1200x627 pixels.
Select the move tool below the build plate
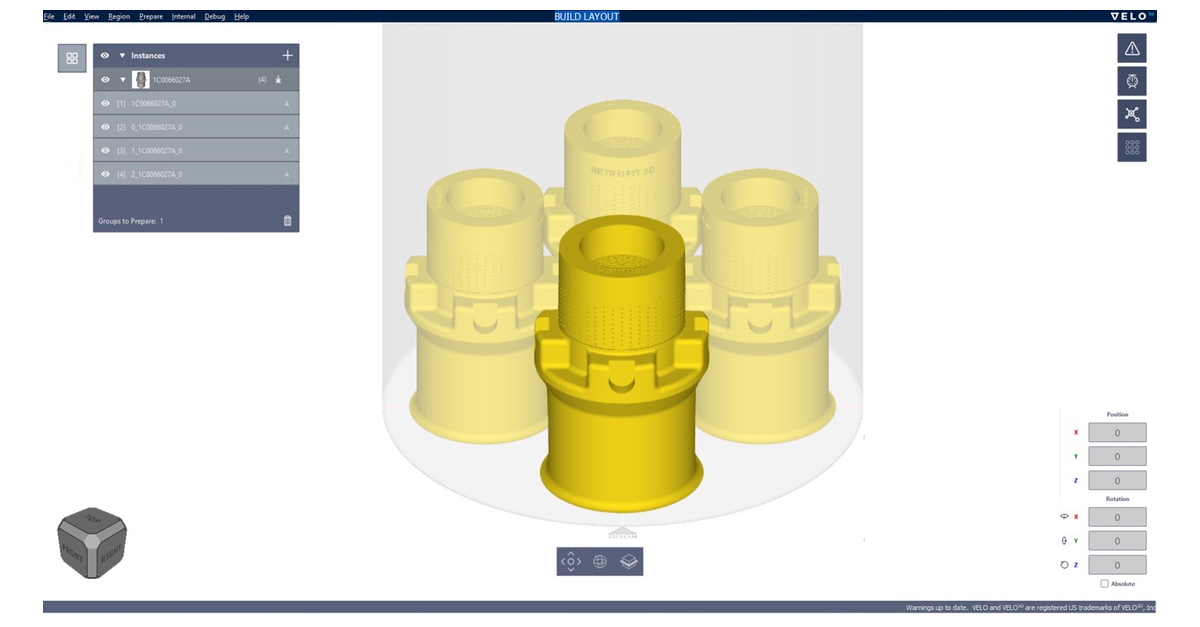pyautogui.click(x=570, y=562)
